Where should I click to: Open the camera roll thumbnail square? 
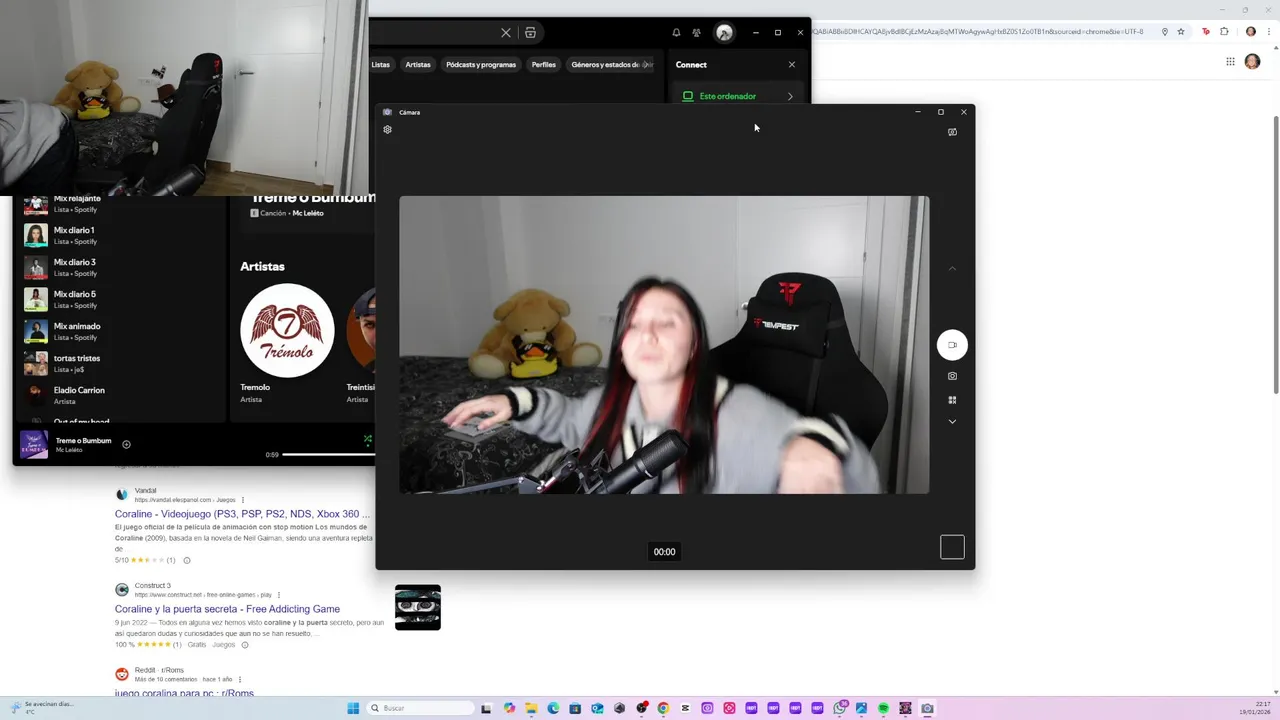(x=952, y=547)
